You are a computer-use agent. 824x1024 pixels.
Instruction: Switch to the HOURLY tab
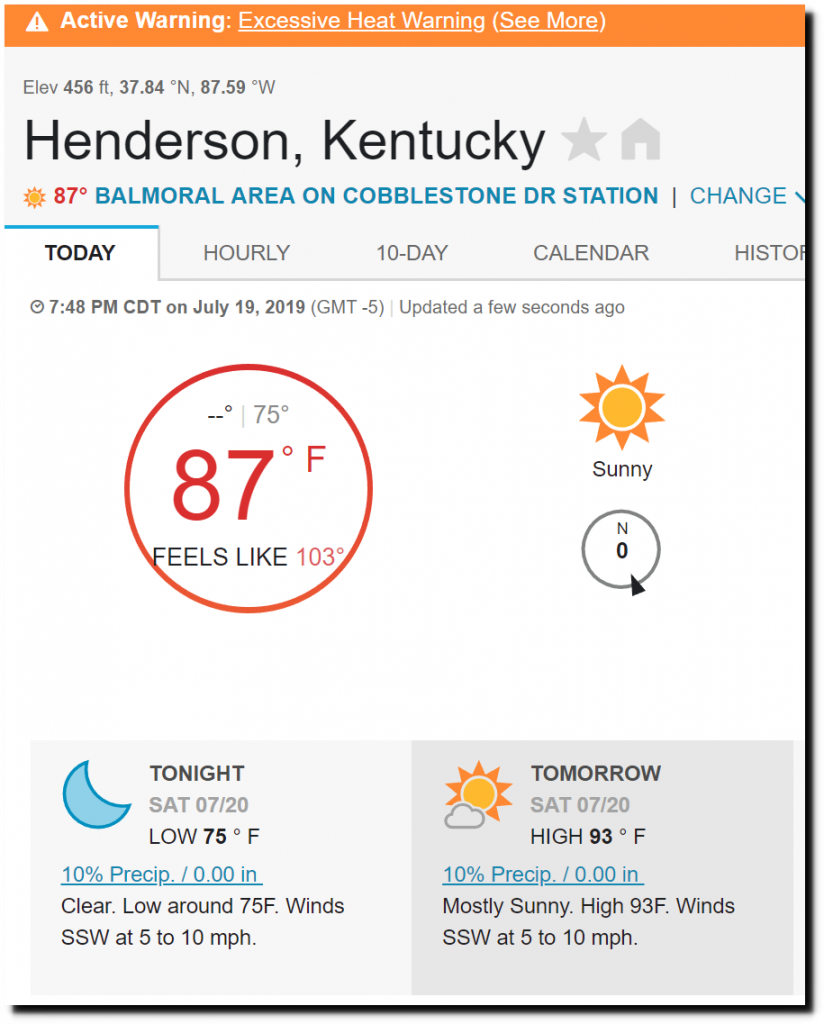(246, 253)
